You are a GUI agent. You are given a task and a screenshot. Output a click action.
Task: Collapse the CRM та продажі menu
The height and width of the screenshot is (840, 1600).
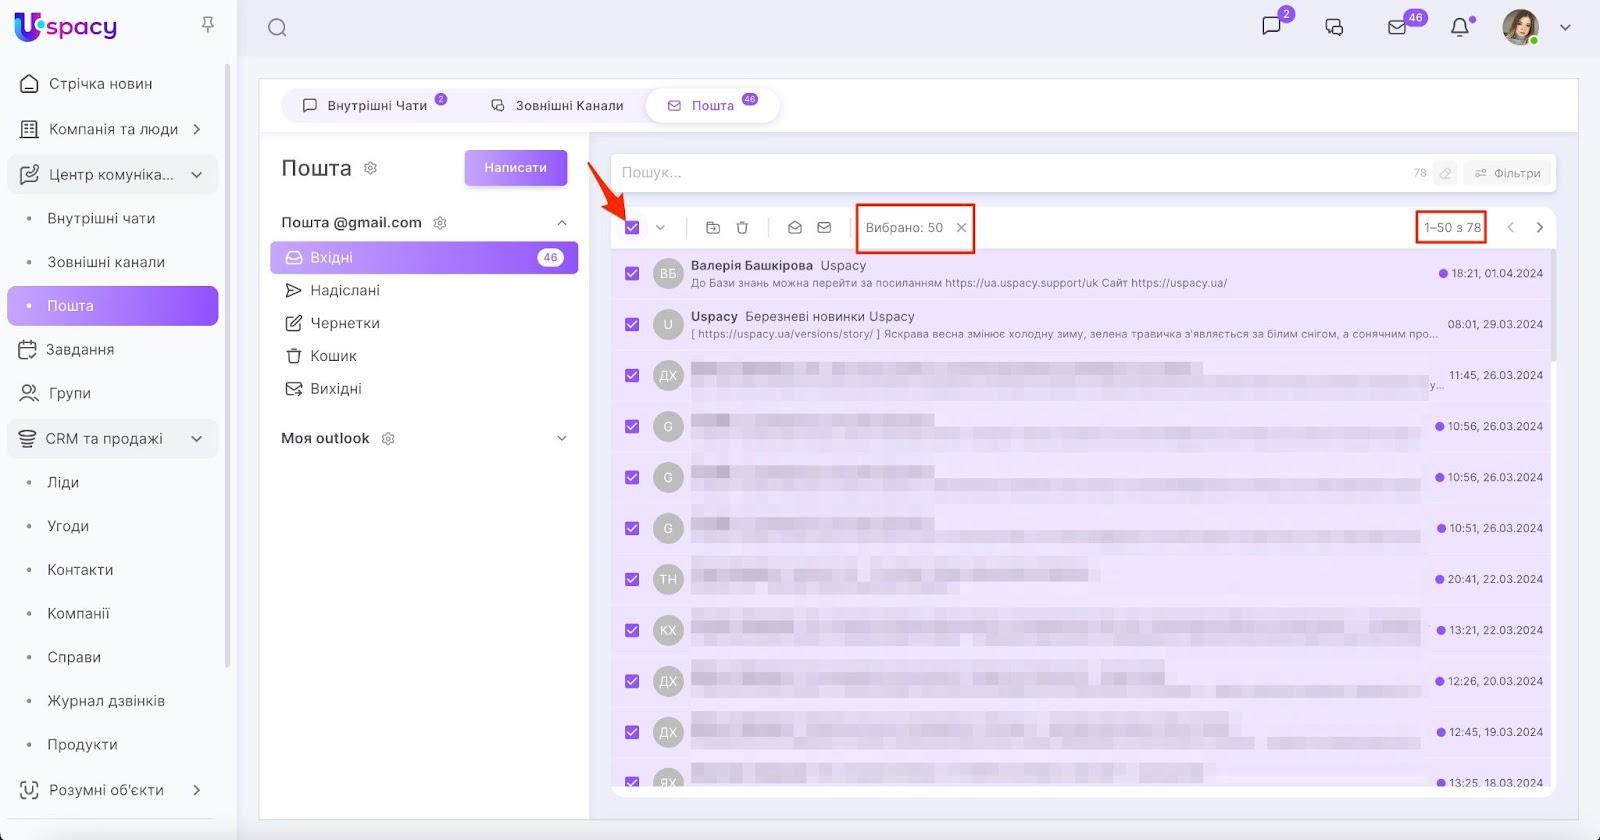197,439
